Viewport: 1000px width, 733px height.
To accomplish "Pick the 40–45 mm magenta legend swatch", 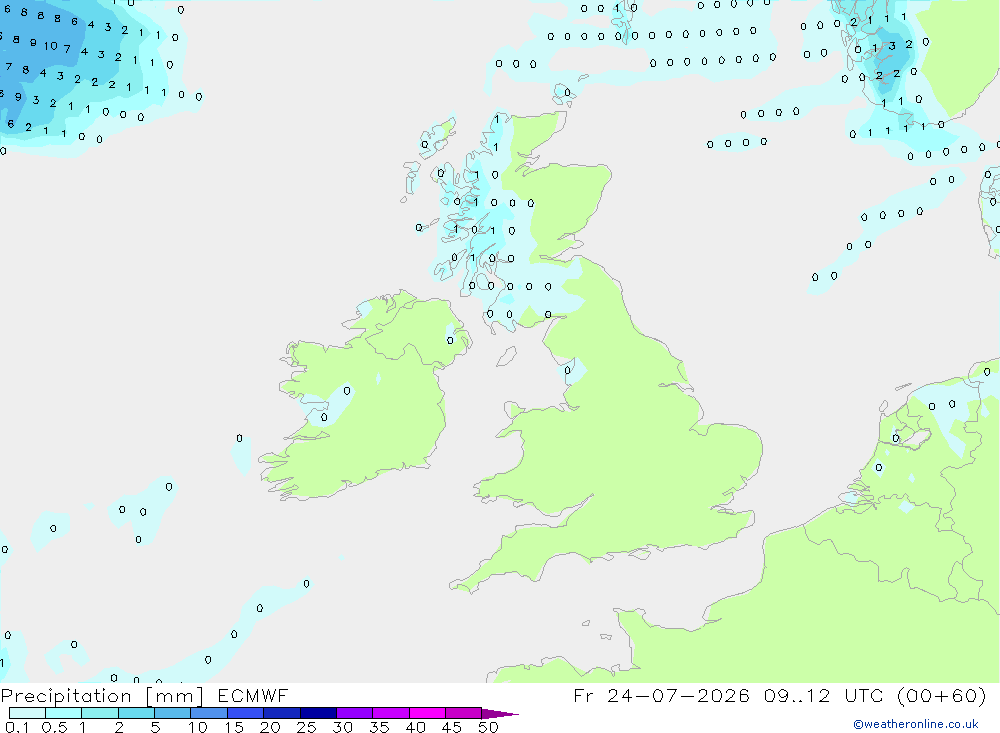I will click(x=427, y=713).
